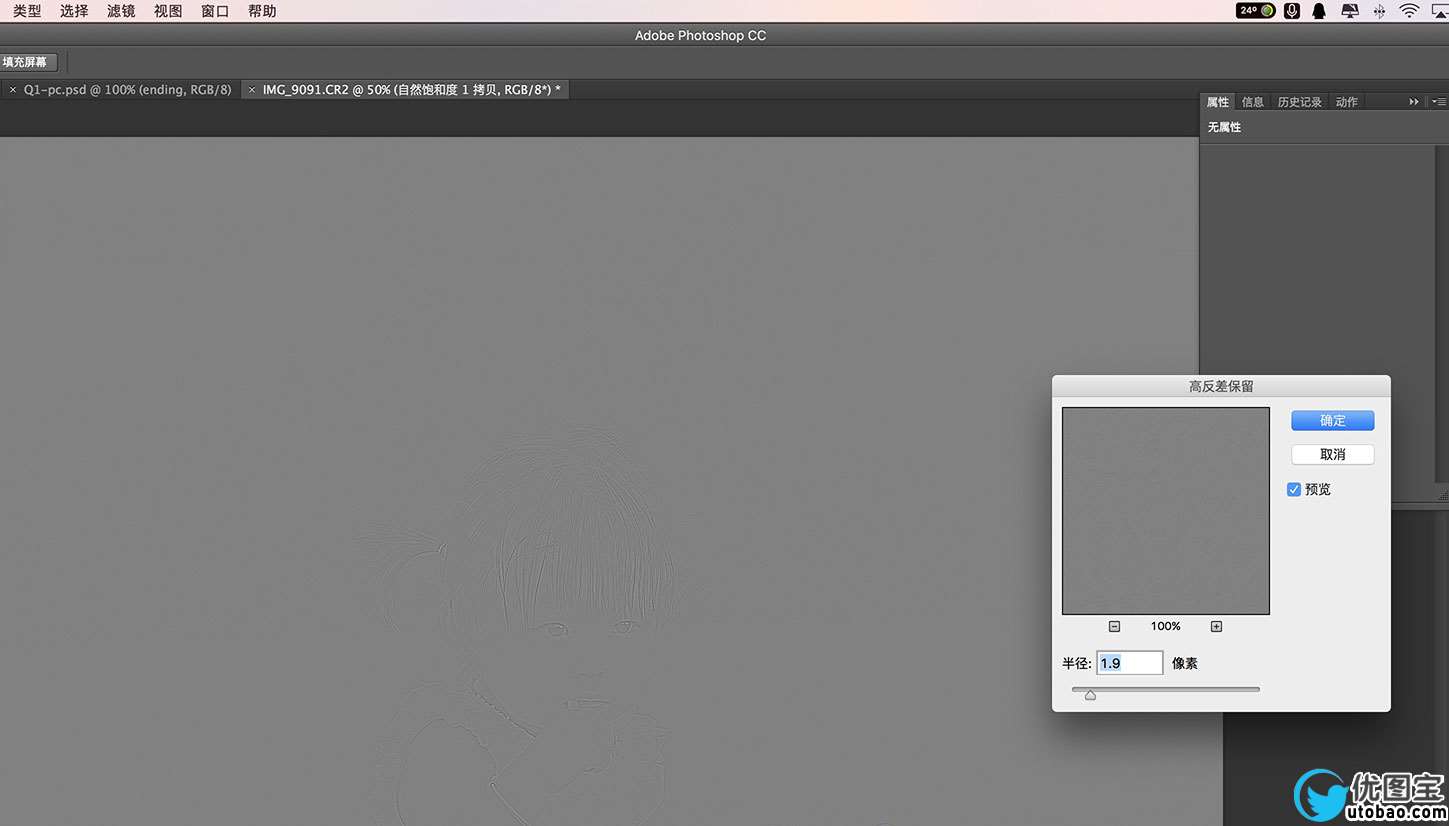Click the 无属性 label in properties panel

coord(1224,128)
